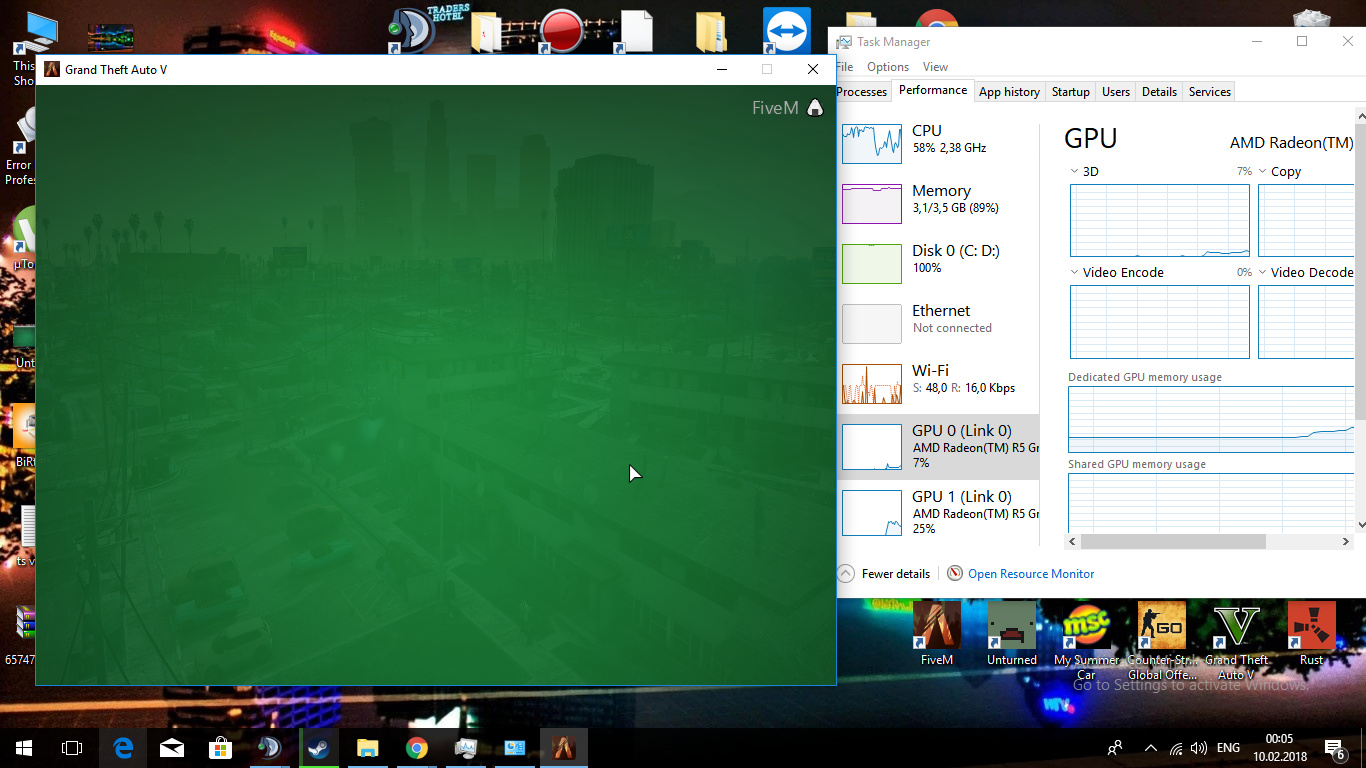Switch to the App history tab

[1009, 92]
